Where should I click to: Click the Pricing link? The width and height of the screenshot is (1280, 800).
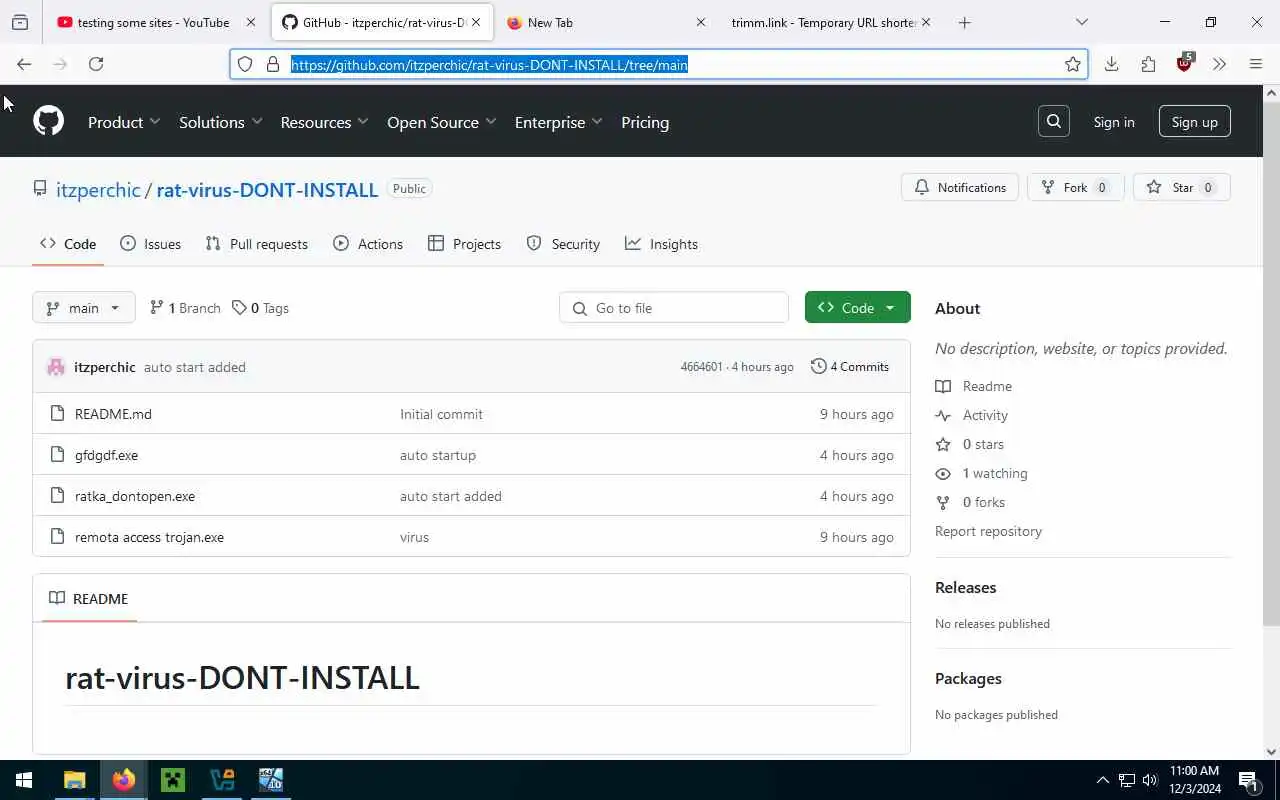click(x=645, y=122)
